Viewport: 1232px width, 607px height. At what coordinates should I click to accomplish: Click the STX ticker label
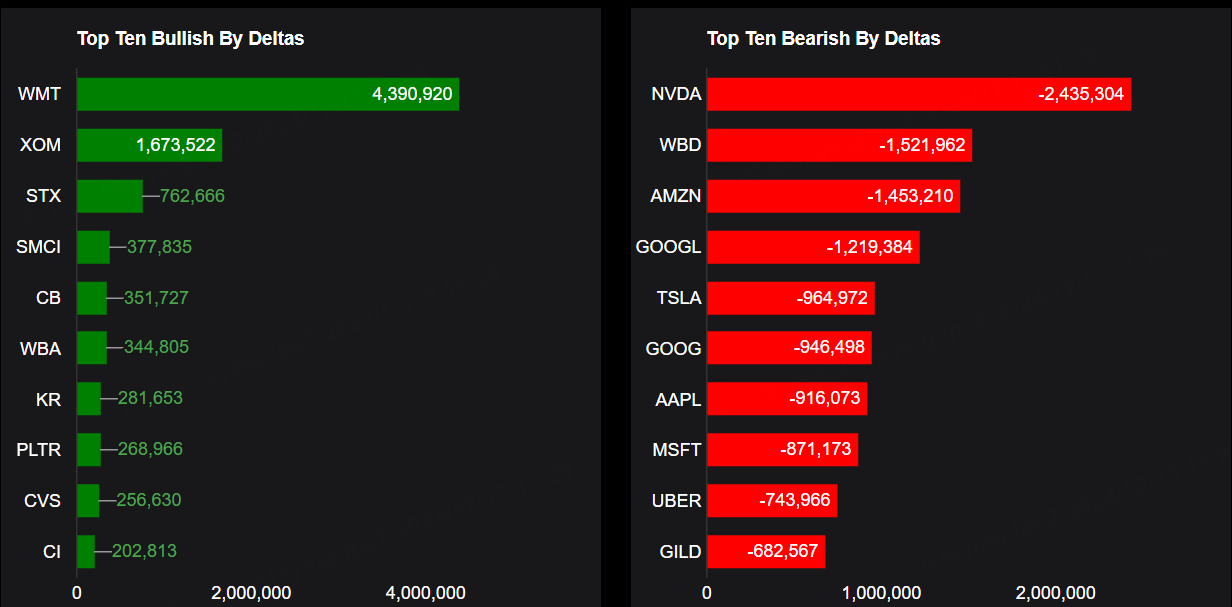click(x=43, y=196)
